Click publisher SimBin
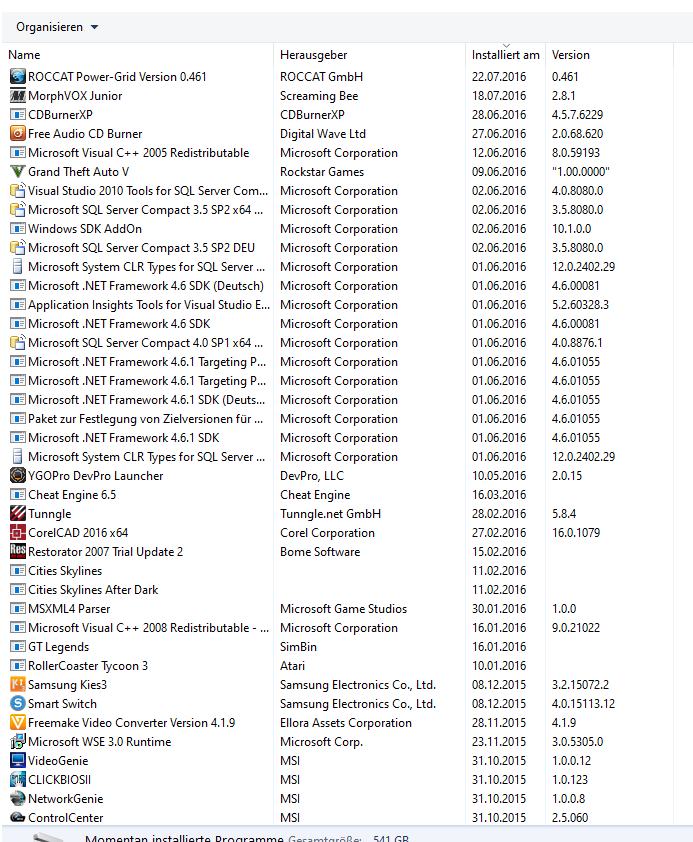The image size is (693, 842). (298, 647)
